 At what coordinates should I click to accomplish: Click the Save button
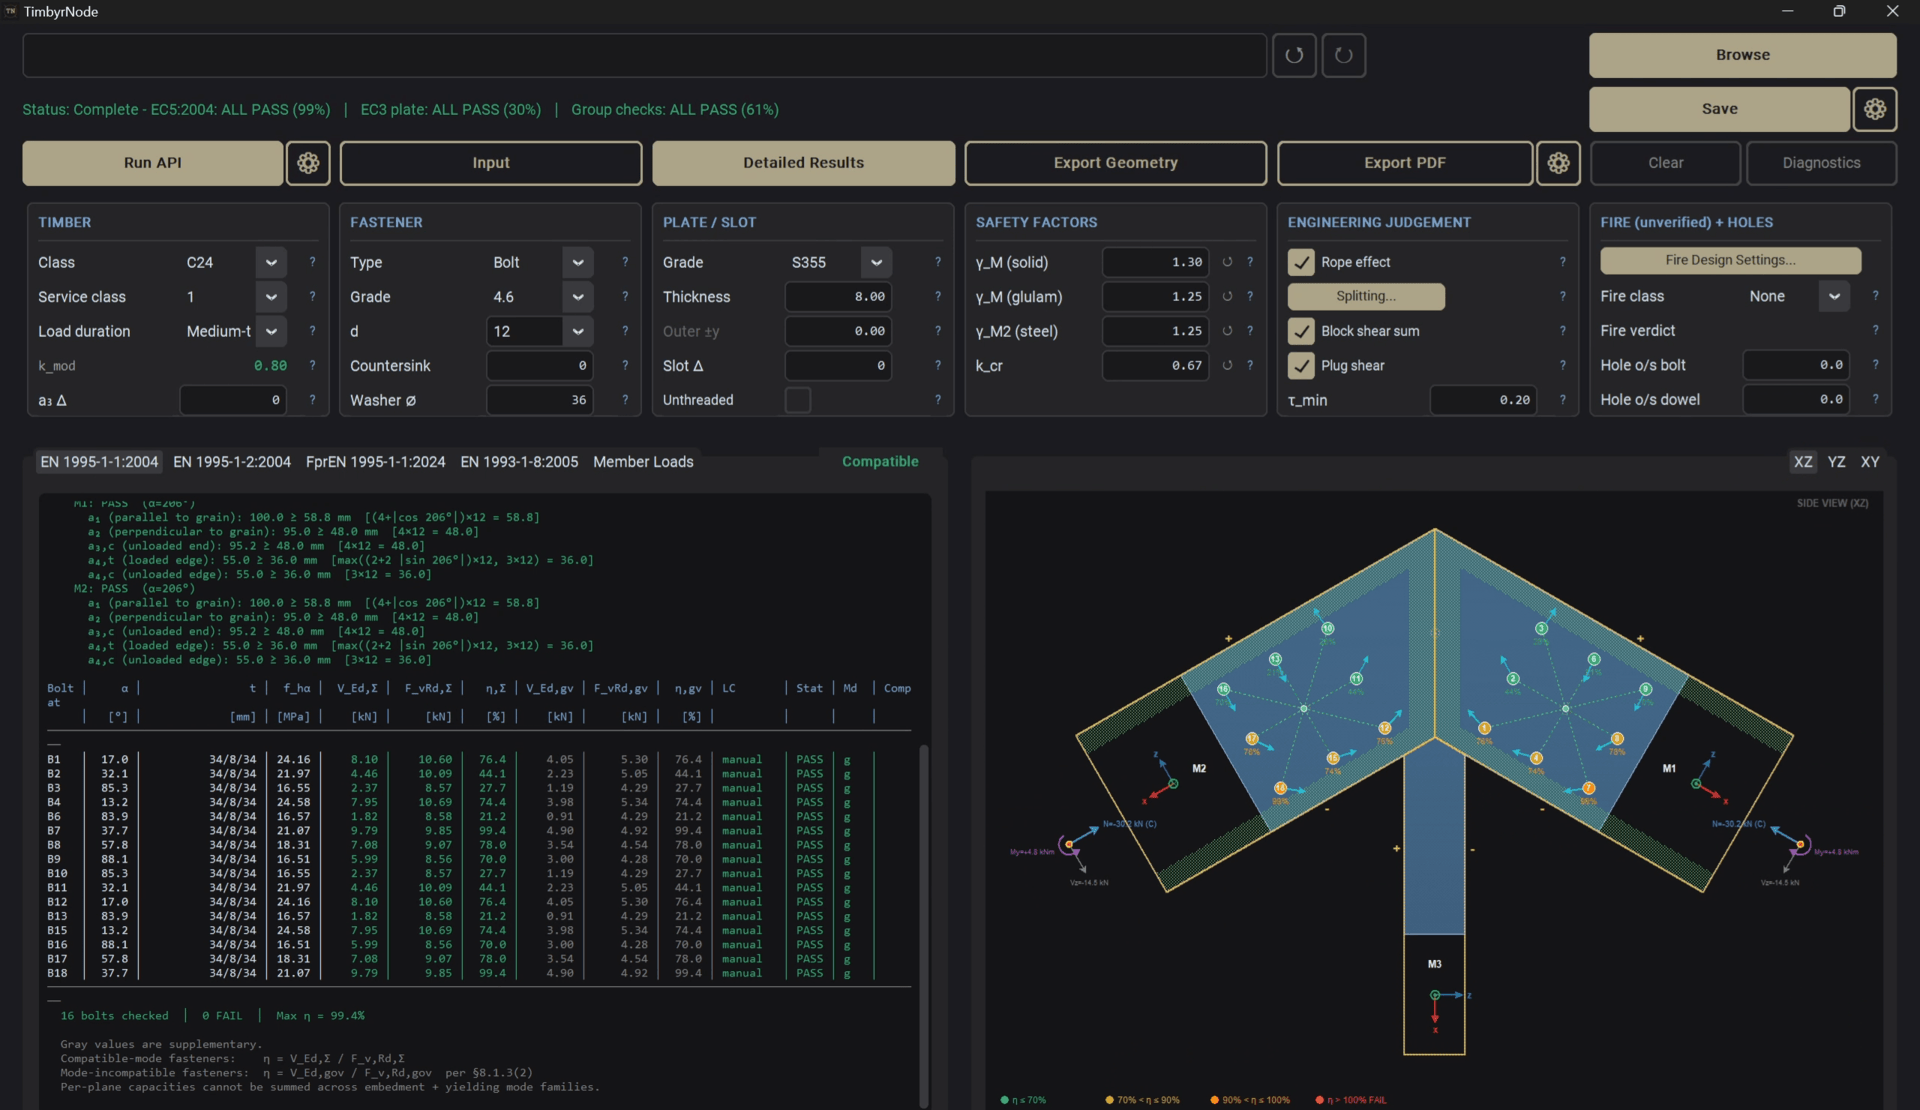[1720, 109]
